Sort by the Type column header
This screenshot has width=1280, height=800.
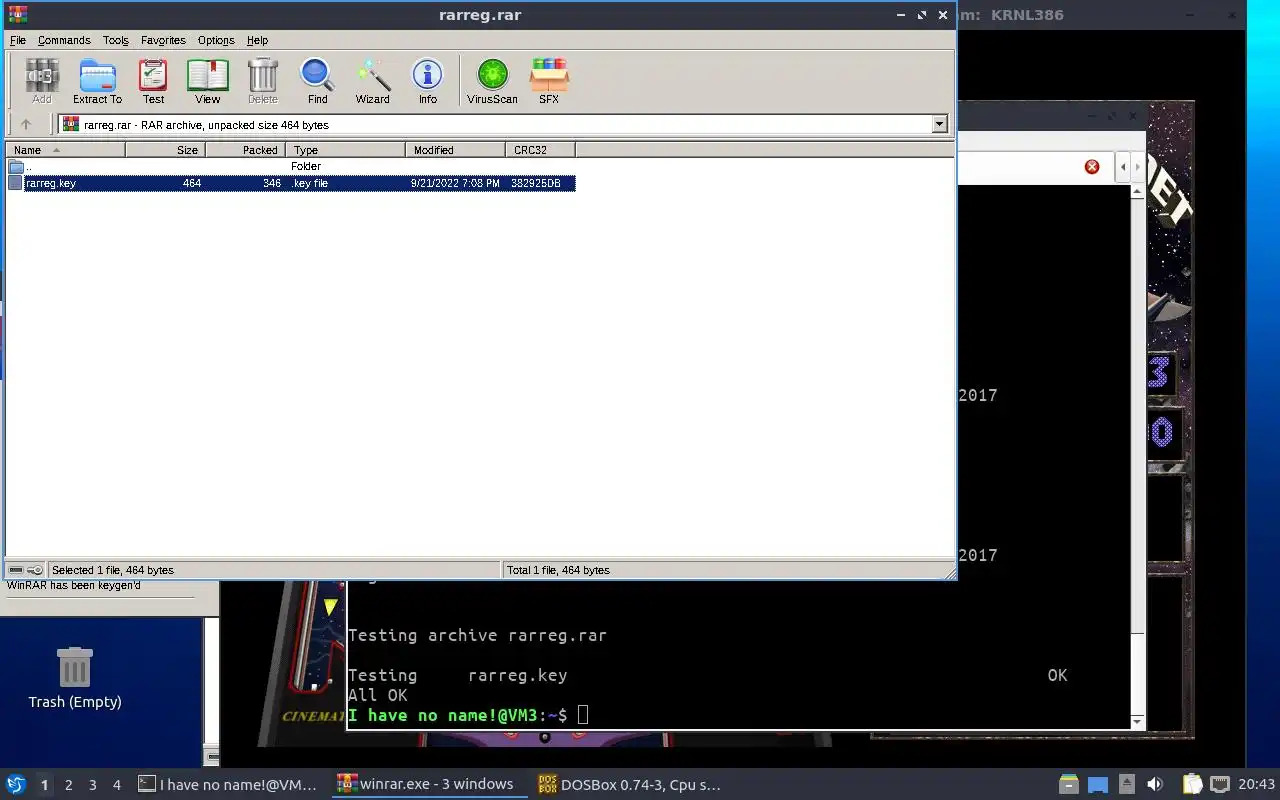[345, 150]
